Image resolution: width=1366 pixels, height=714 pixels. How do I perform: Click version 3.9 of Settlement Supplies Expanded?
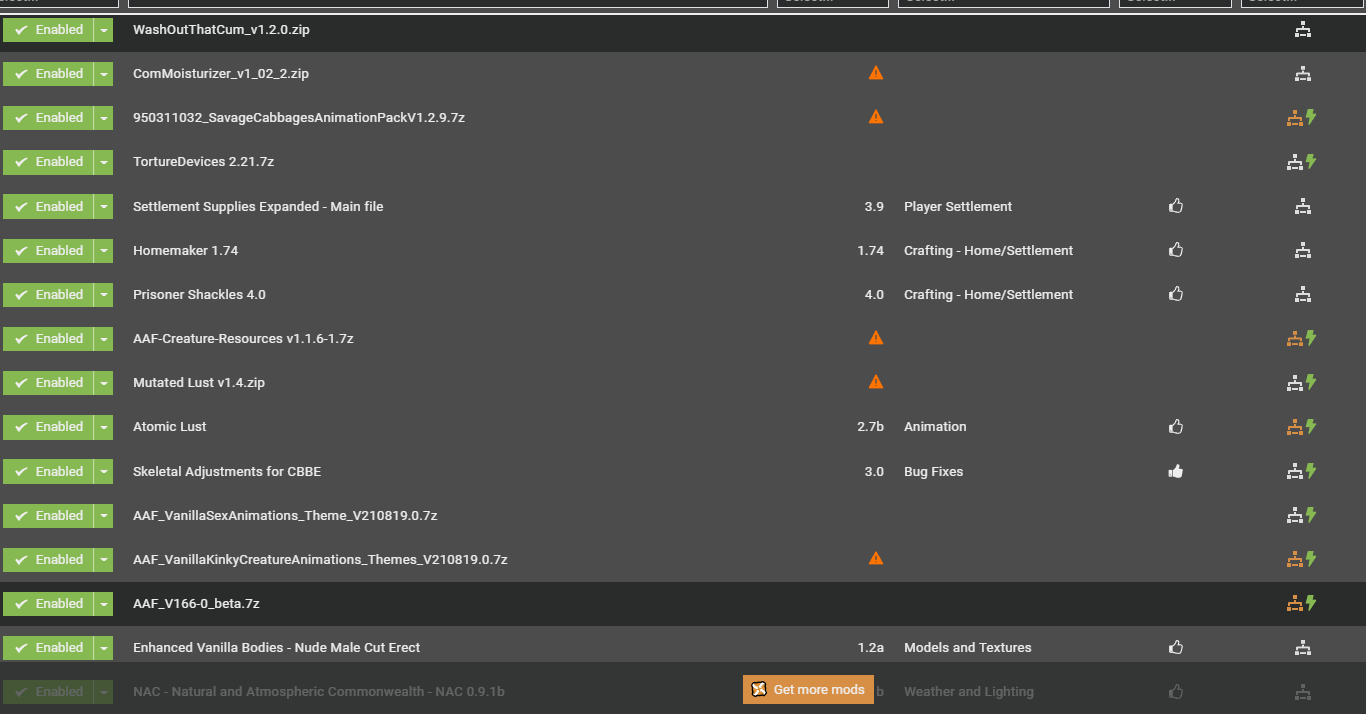pyautogui.click(x=874, y=207)
